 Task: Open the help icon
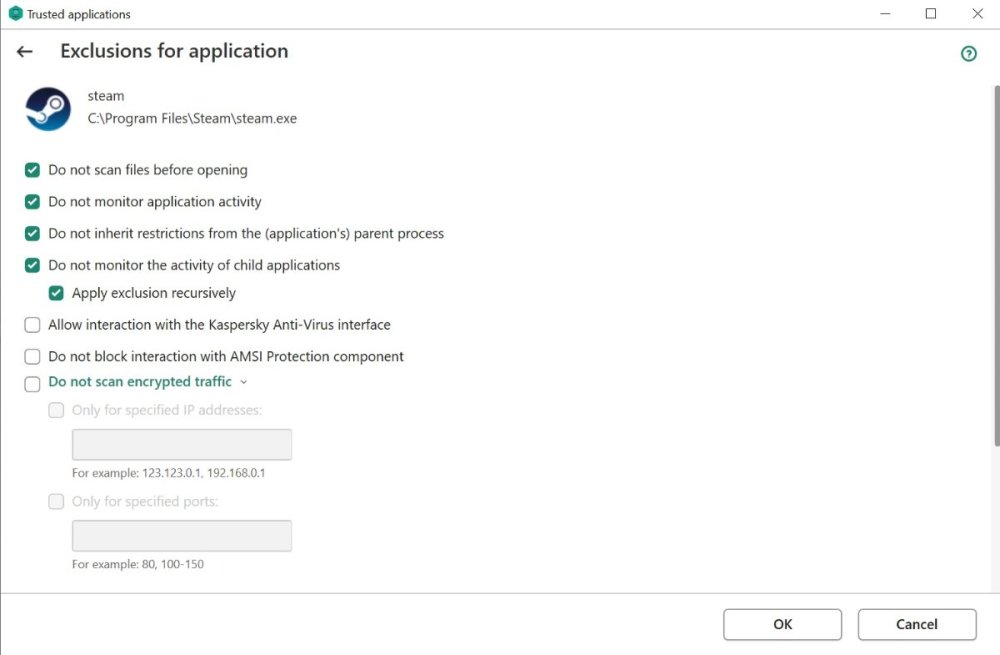(x=968, y=53)
